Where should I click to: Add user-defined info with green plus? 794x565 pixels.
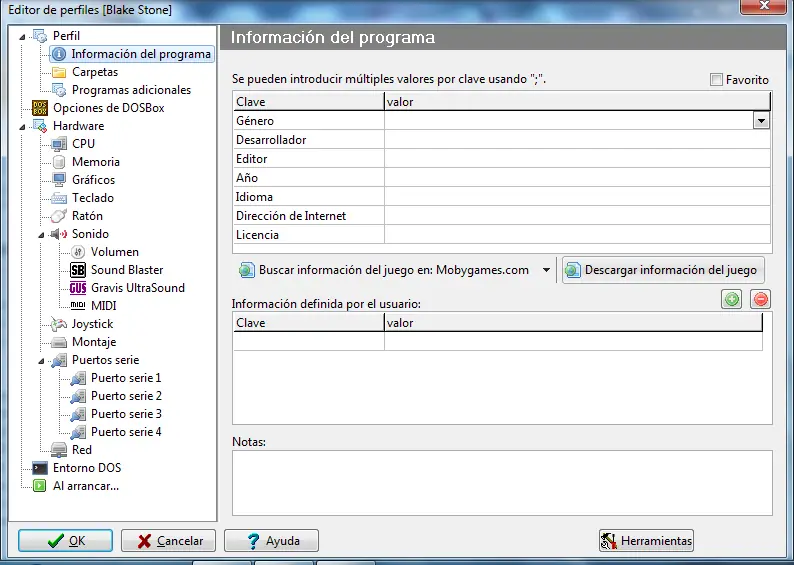tap(732, 299)
